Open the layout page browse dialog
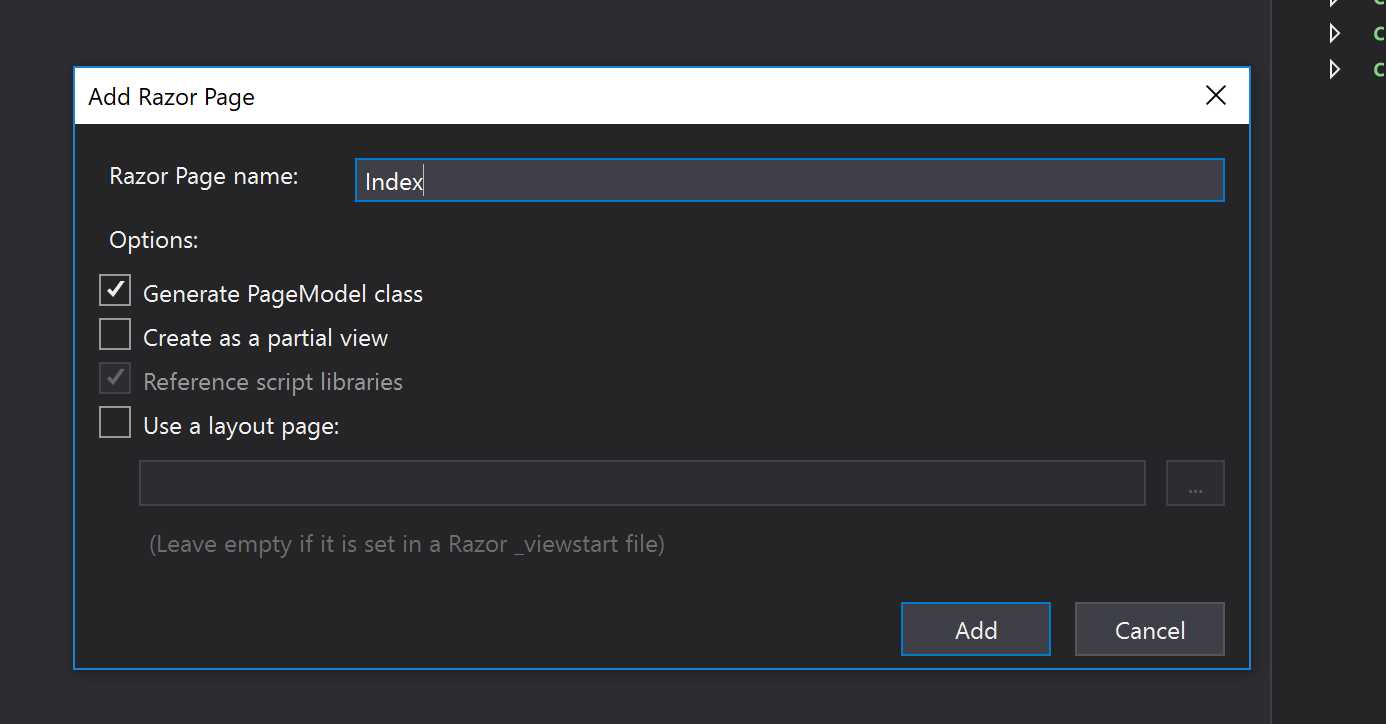The width and height of the screenshot is (1386, 724). click(1195, 482)
